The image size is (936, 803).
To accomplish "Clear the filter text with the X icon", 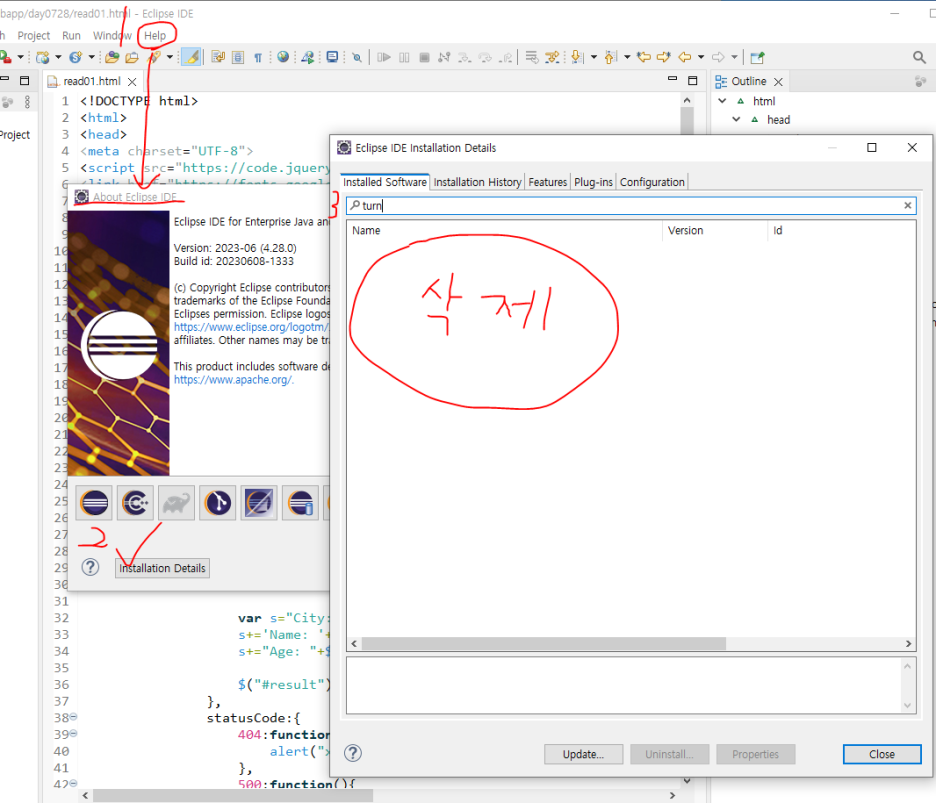I will click(x=907, y=205).
